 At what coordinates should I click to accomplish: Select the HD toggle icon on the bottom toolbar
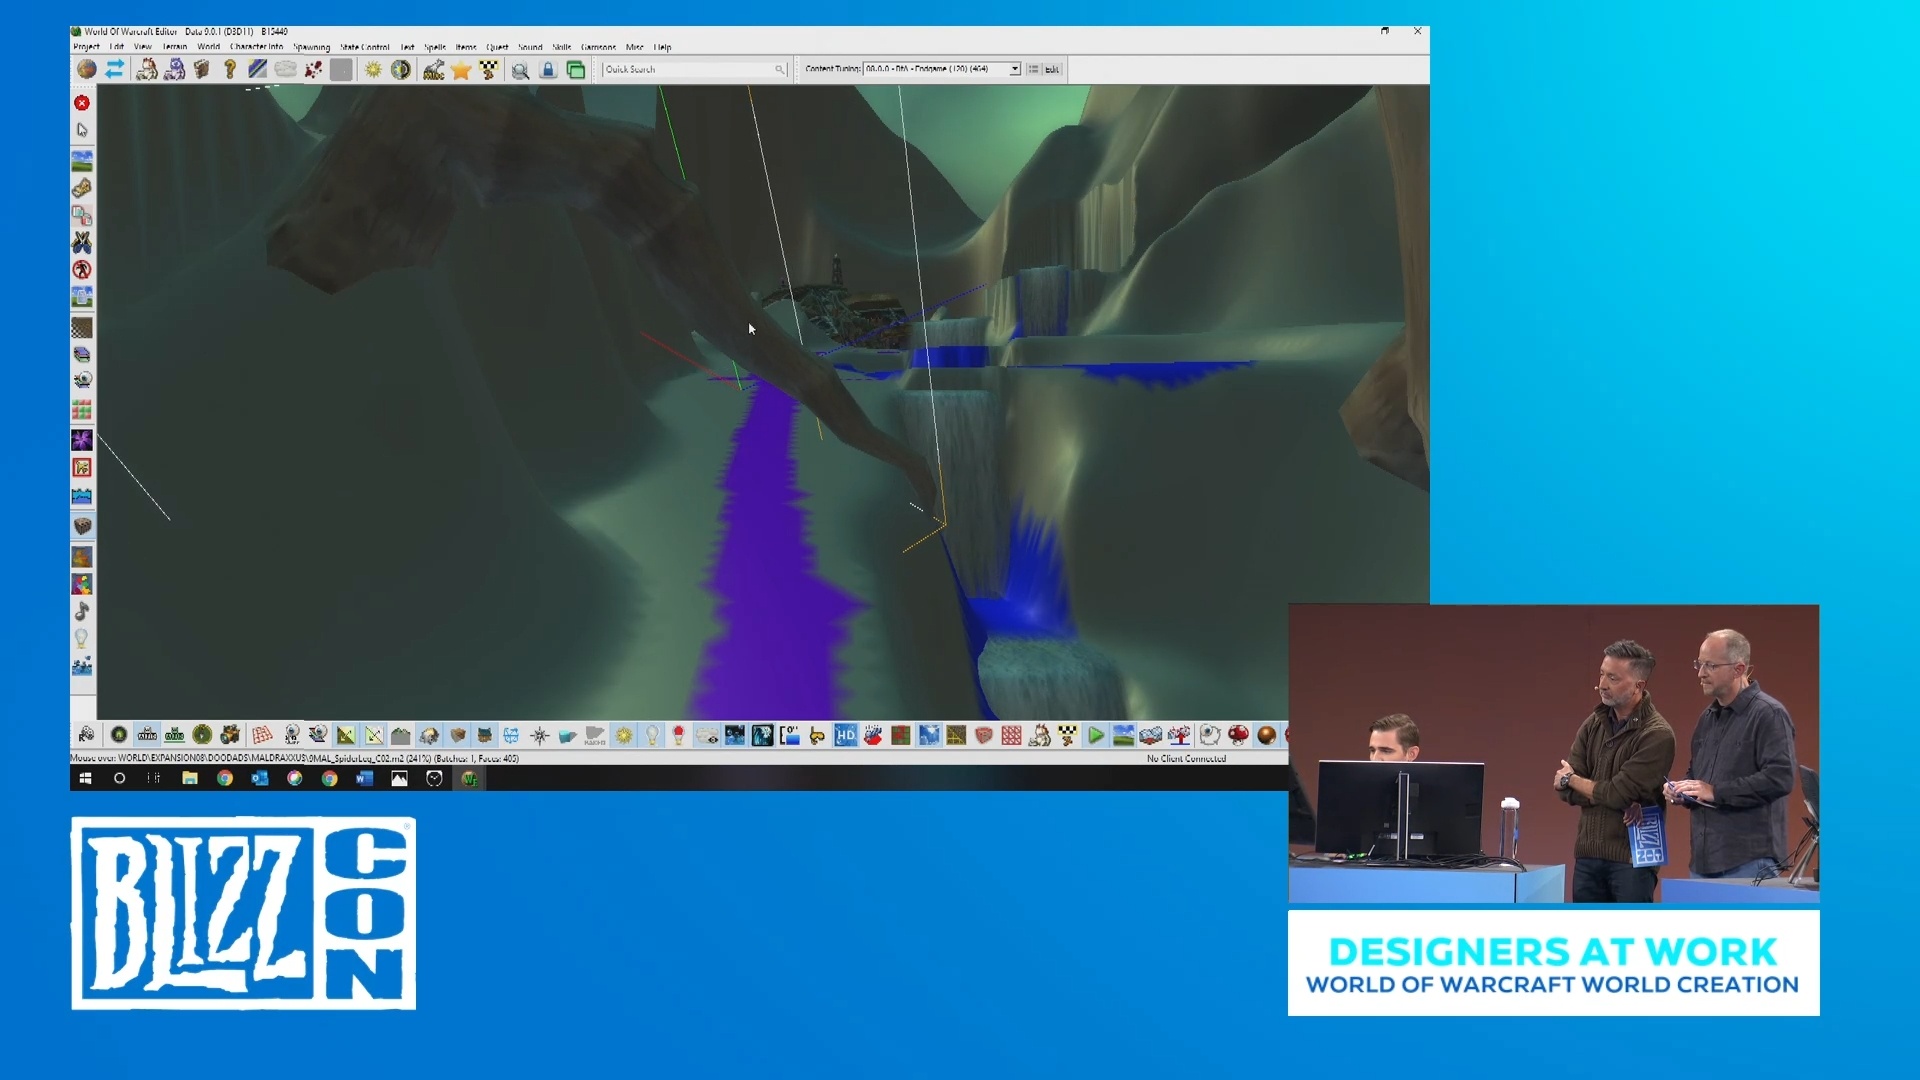click(845, 735)
